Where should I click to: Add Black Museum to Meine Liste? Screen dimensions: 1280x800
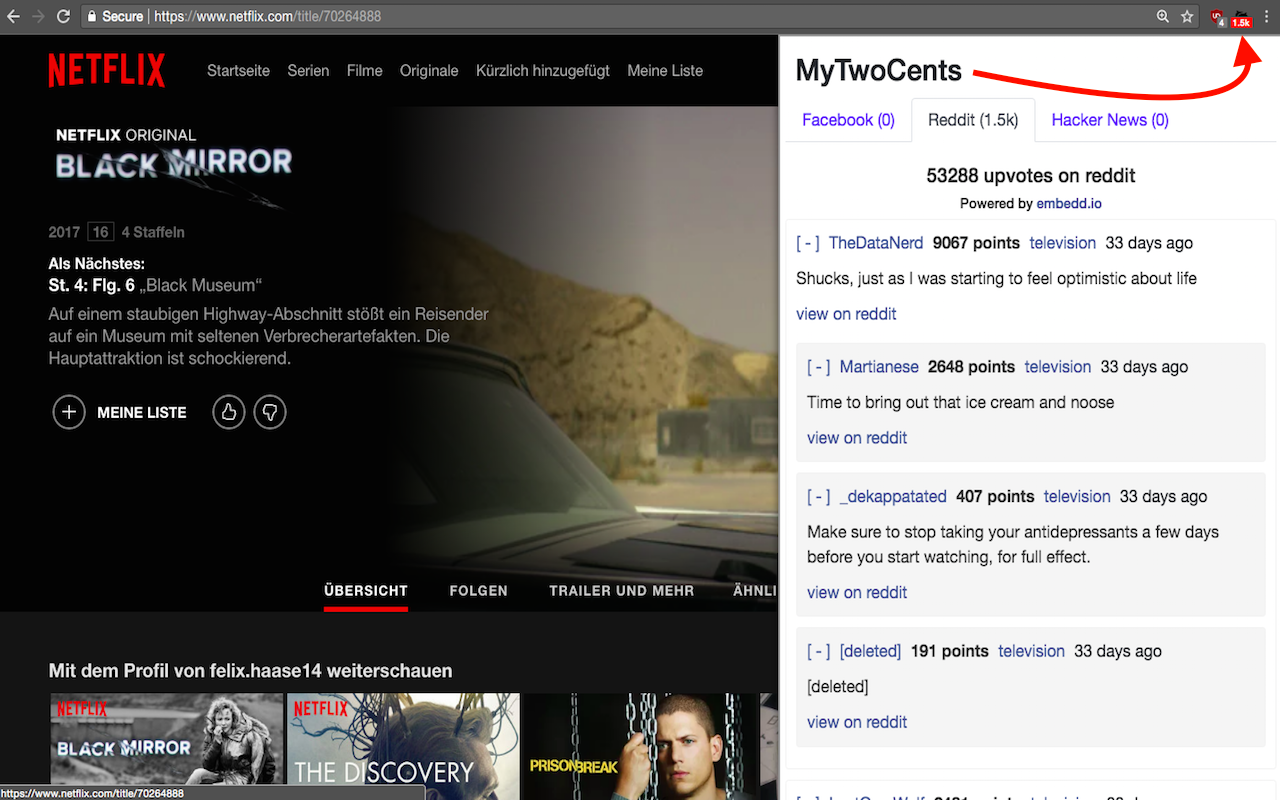coord(69,412)
